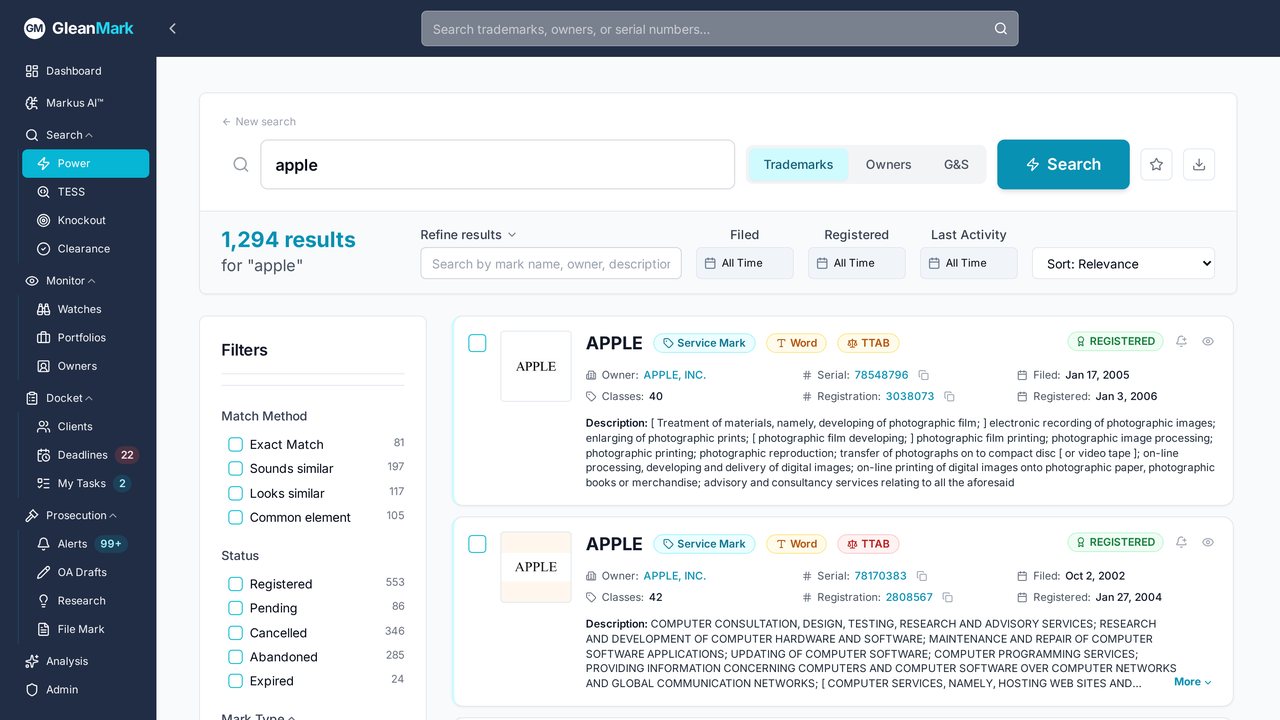Viewport: 1280px width, 720px height.
Task: Open the Sort: Relevance dropdown
Action: coord(1123,263)
